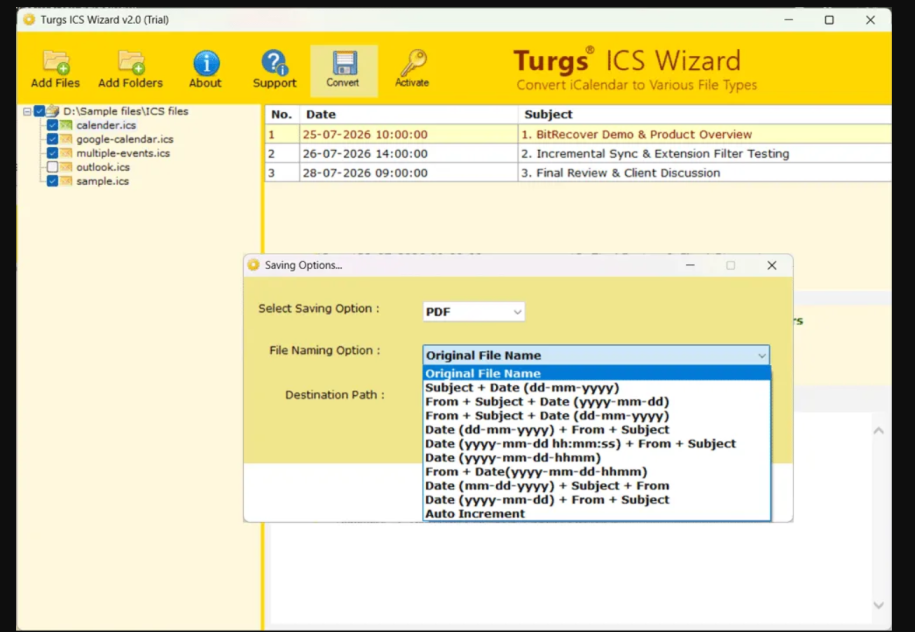Click the Subject column header

705,114
